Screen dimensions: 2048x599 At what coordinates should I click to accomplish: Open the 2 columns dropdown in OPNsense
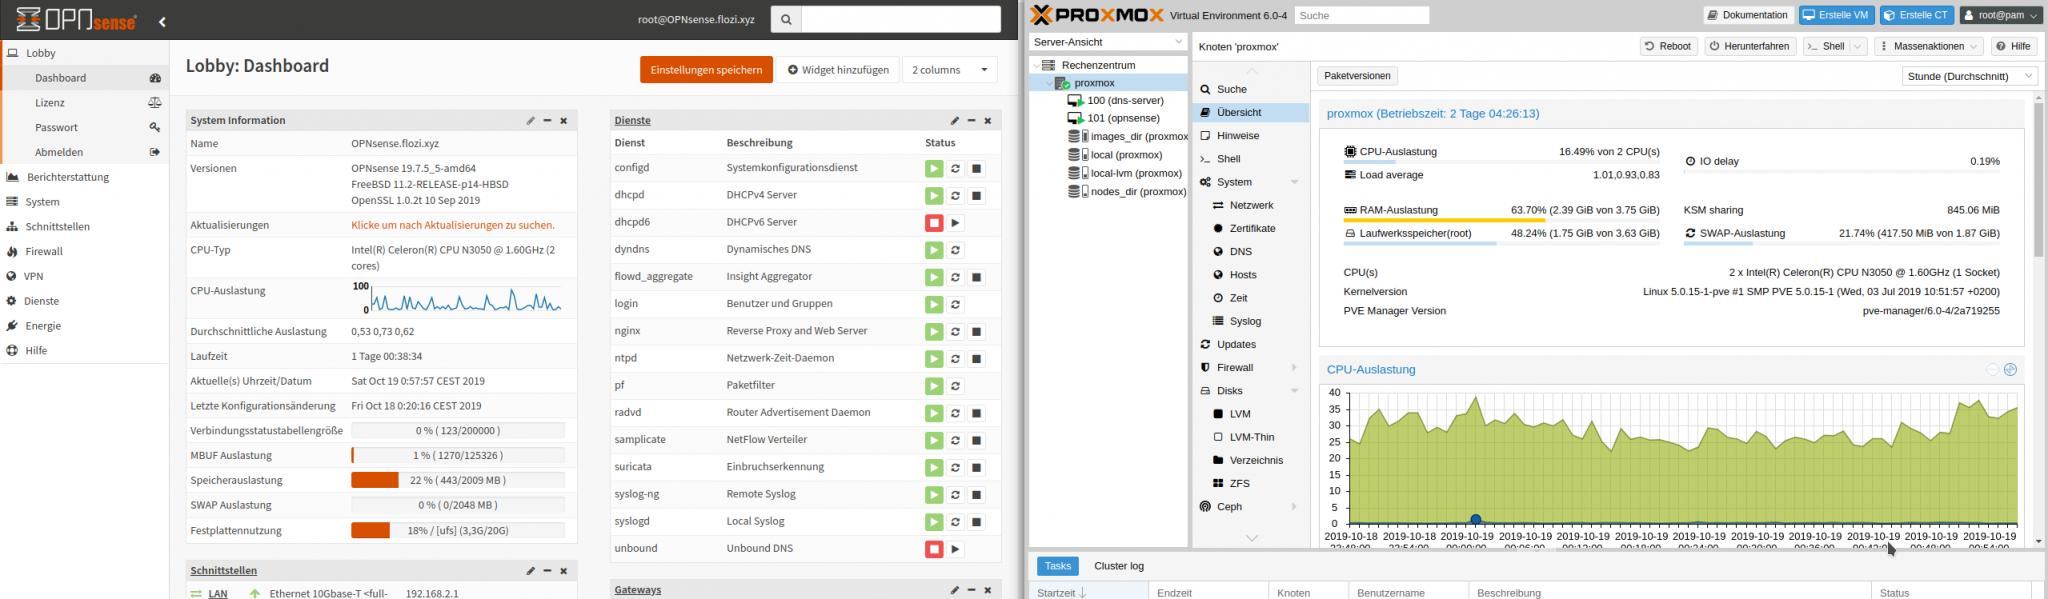pos(950,70)
